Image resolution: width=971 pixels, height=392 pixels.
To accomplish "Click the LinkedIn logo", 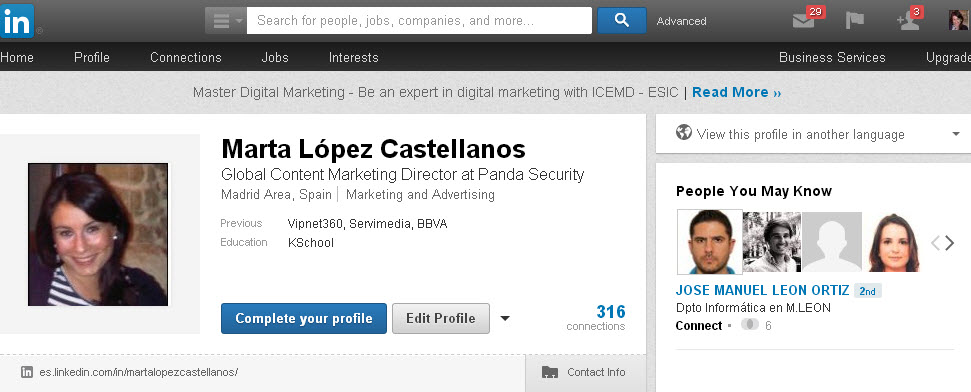I will [x=17, y=20].
